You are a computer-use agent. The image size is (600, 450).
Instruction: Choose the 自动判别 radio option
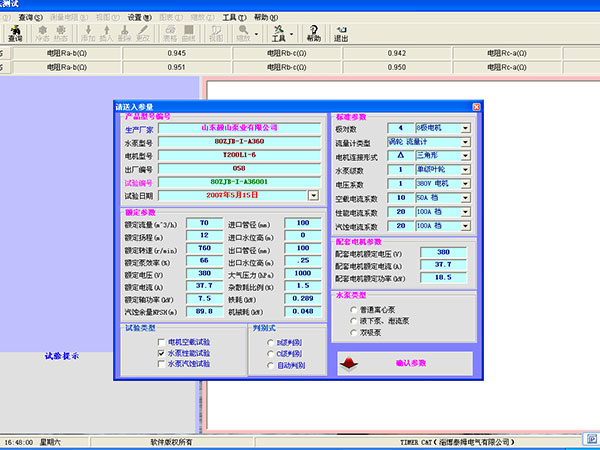tap(270, 366)
